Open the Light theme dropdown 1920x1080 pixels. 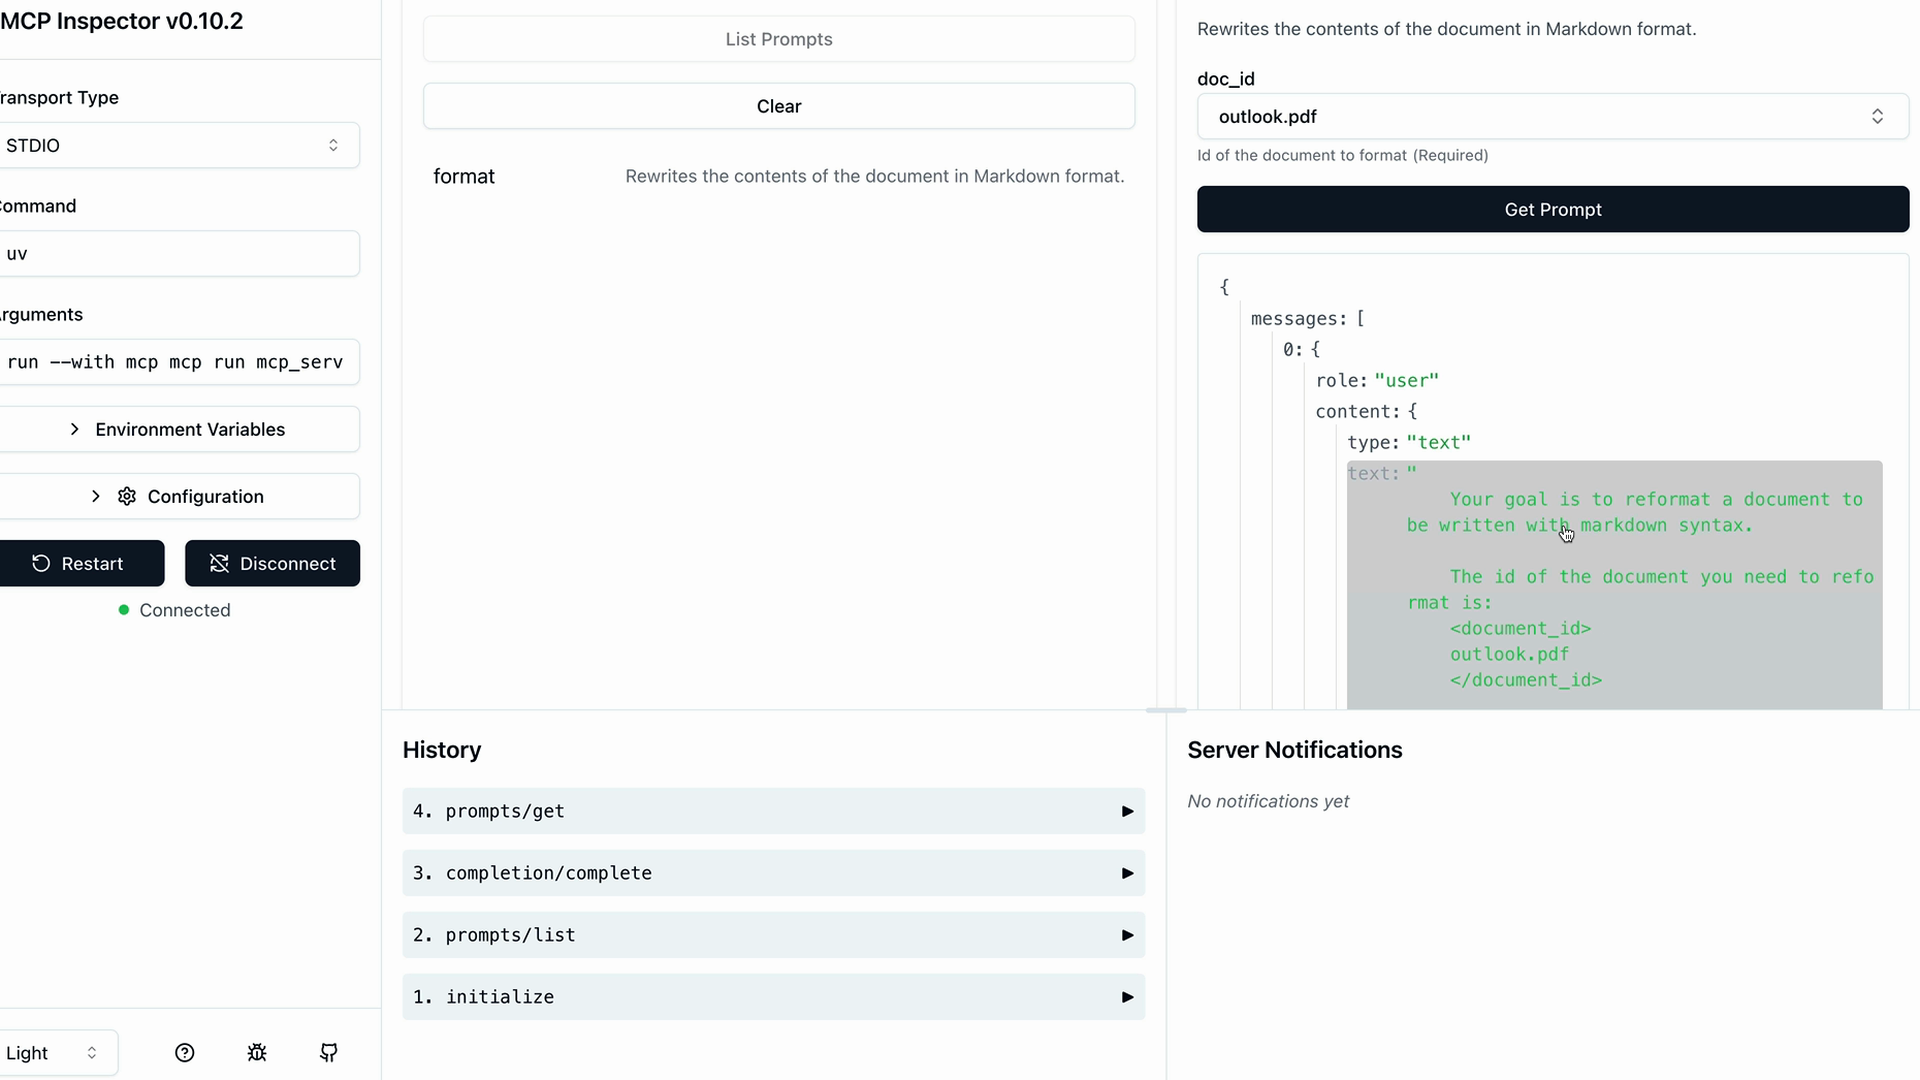point(57,1053)
